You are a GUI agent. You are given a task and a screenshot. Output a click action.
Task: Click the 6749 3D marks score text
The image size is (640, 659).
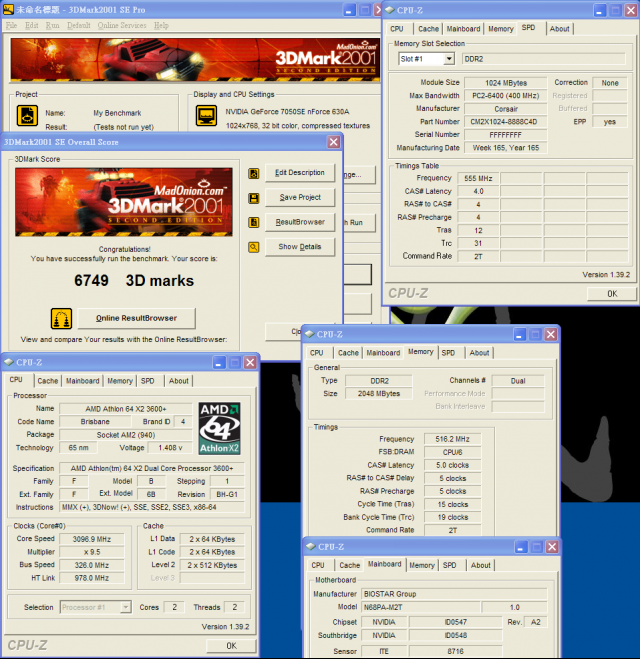click(134, 280)
